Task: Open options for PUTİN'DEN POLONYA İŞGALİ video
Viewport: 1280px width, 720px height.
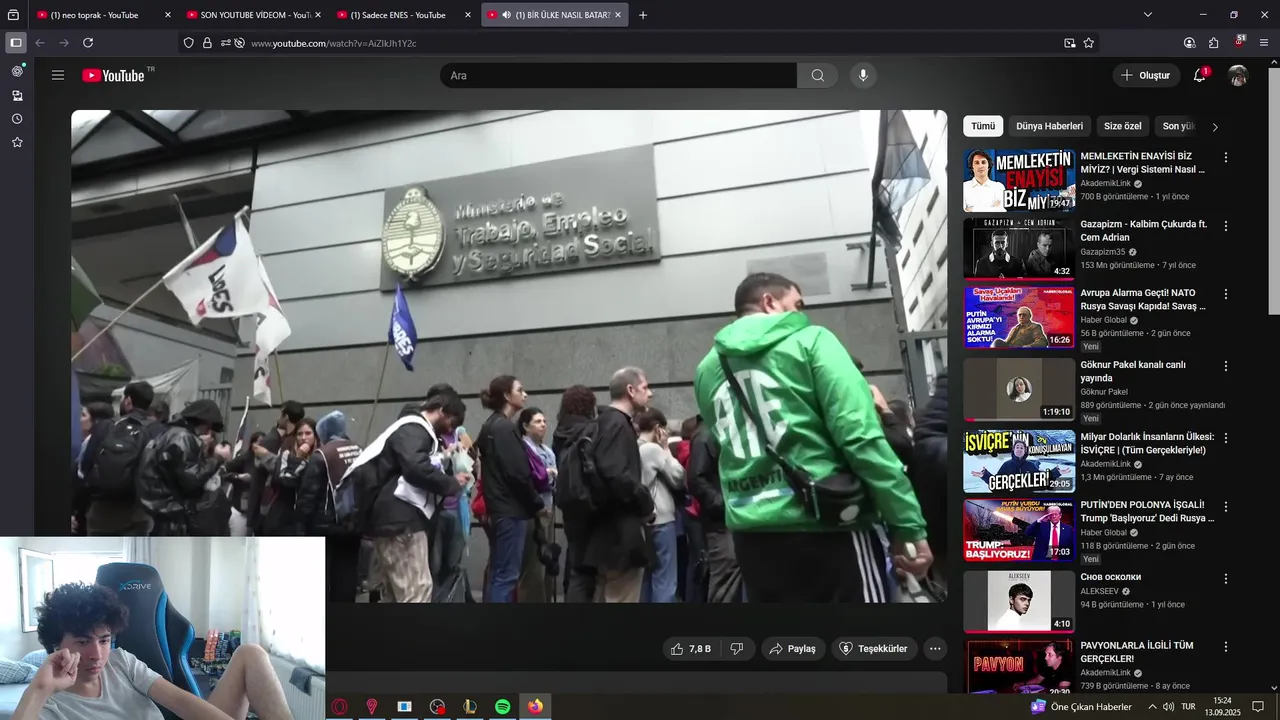Action: click(1226, 507)
